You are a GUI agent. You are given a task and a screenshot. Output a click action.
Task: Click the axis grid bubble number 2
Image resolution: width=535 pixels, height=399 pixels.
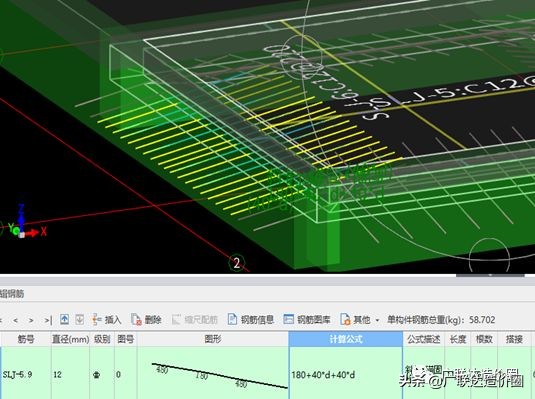click(x=237, y=263)
